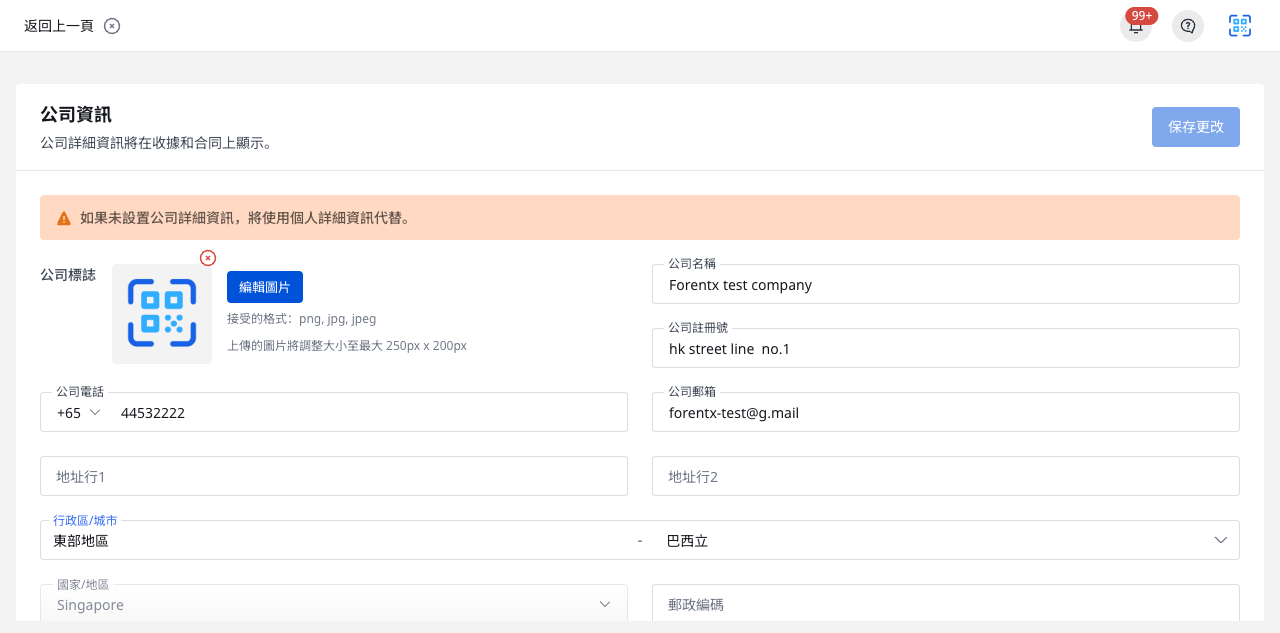Click the 公司標誌 label

[68, 274]
